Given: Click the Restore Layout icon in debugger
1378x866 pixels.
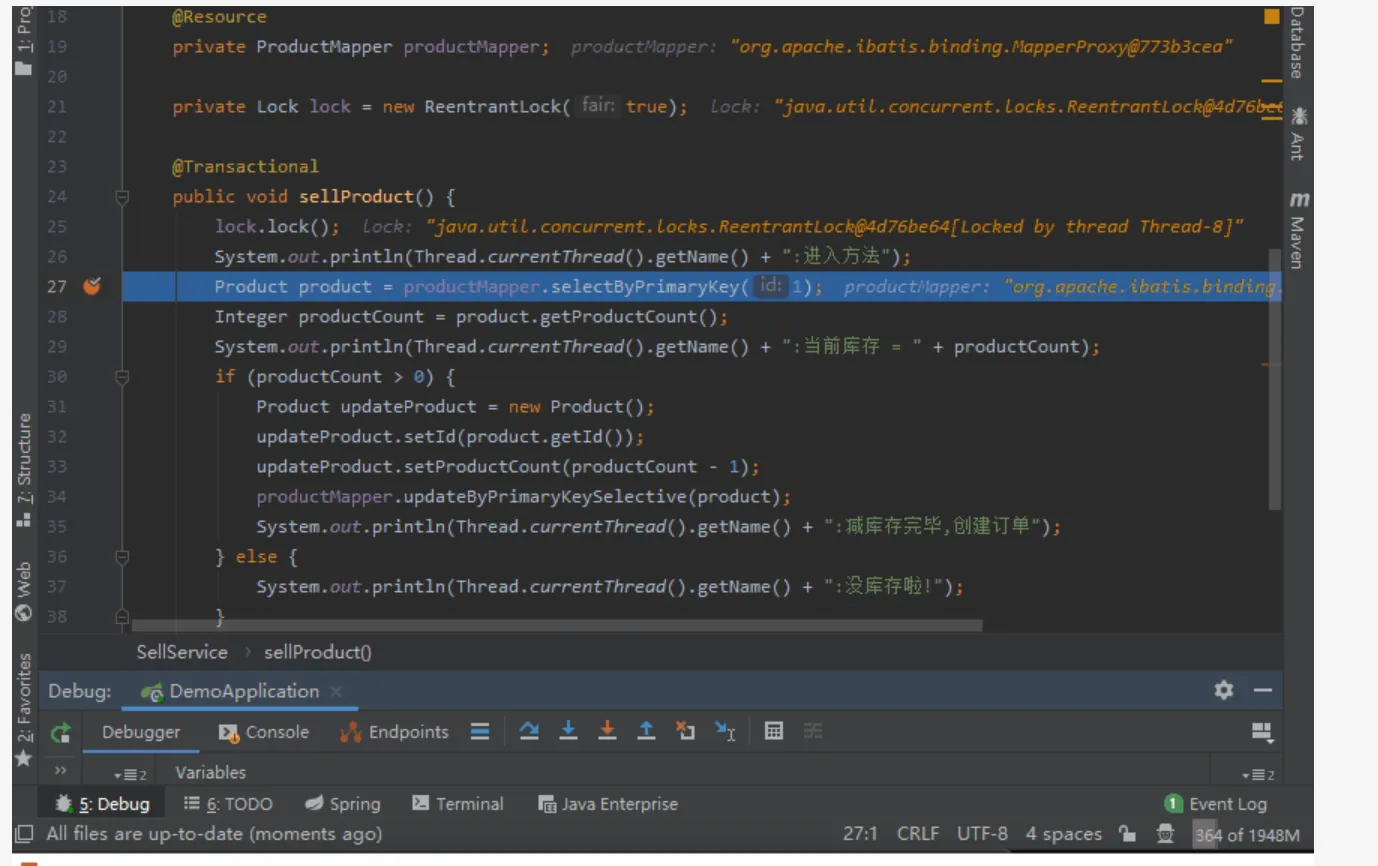Looking at the screenshot, I should pyautogui.click(x=1262, y=733).
